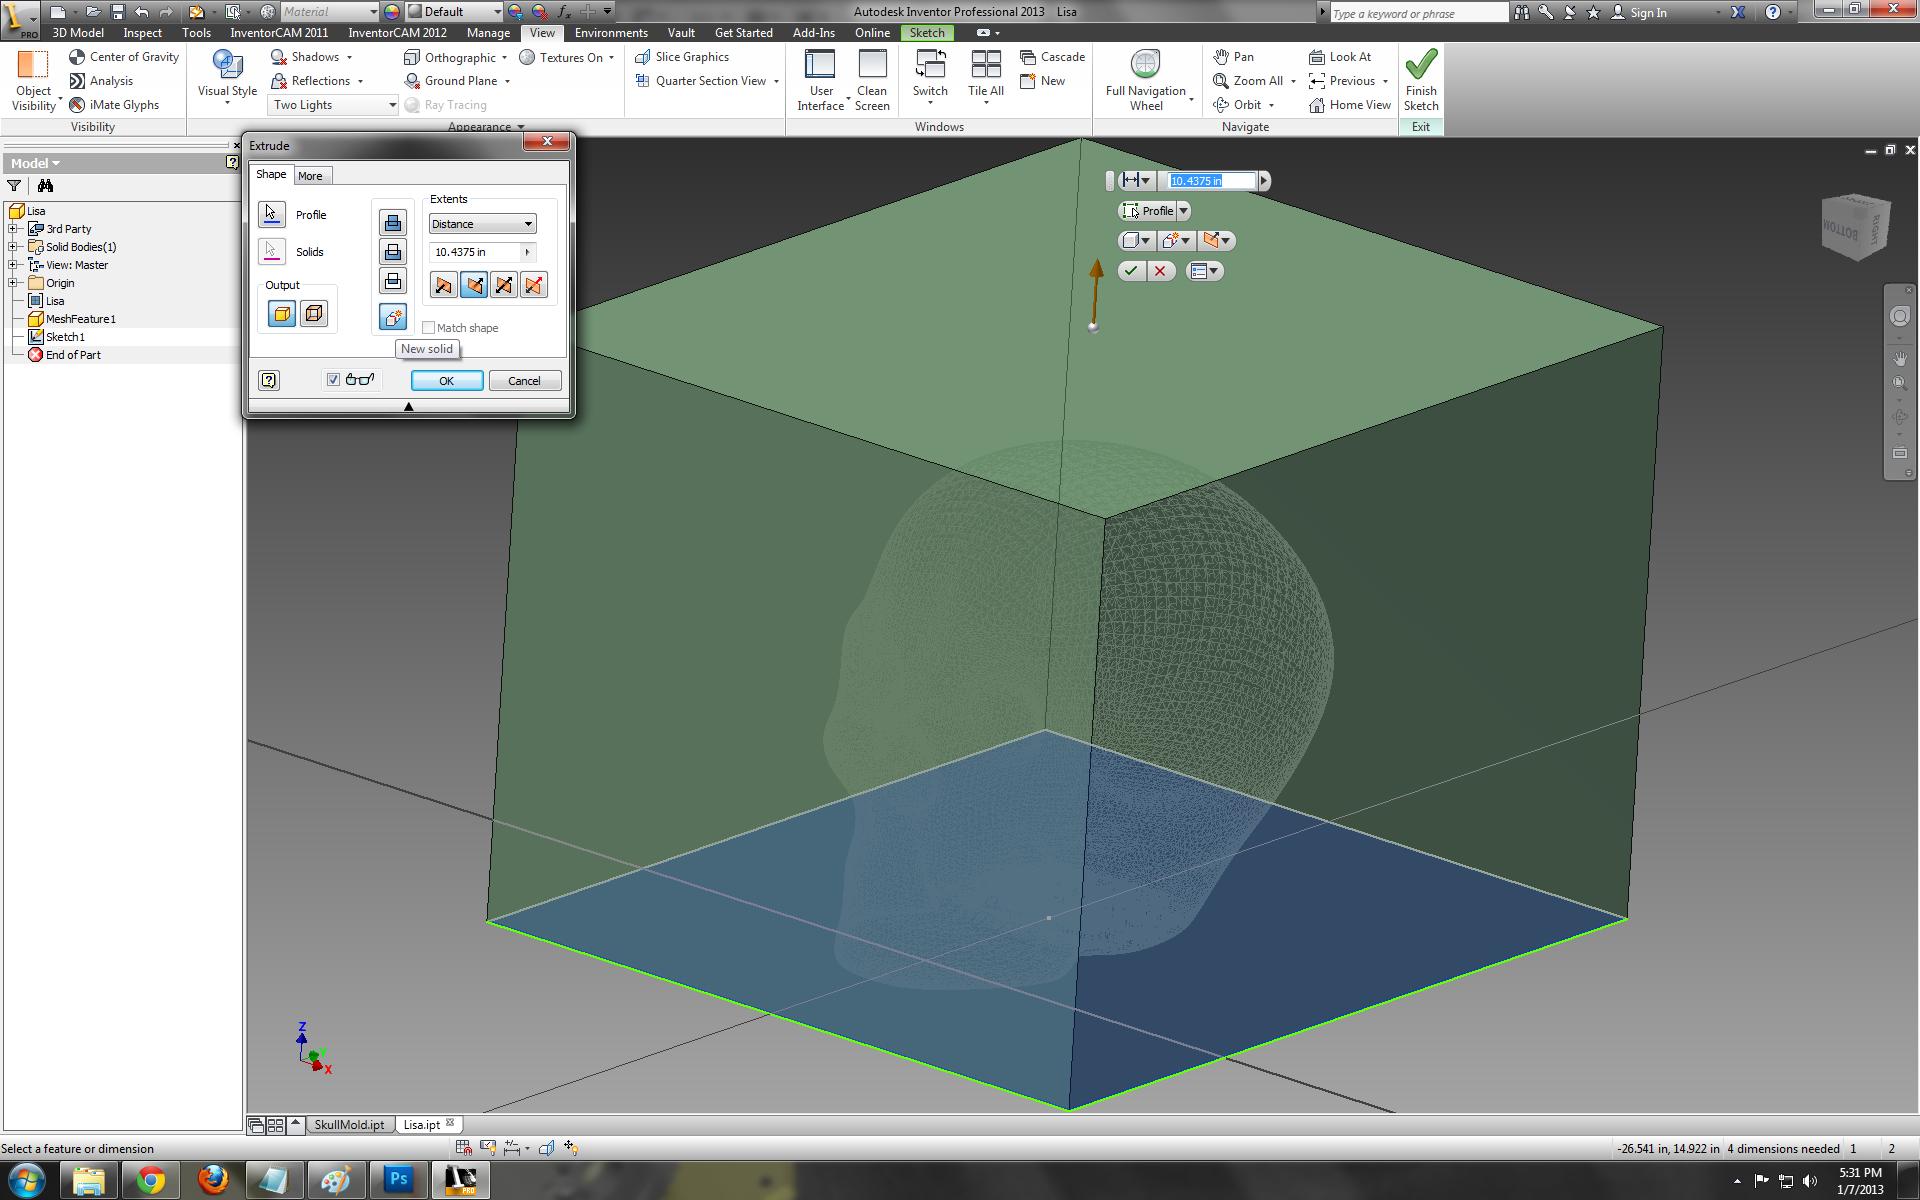Click the Solids selector arrow button
Image resolution: width=1920 pixels, height=1200 pixels.
point(271,251)
